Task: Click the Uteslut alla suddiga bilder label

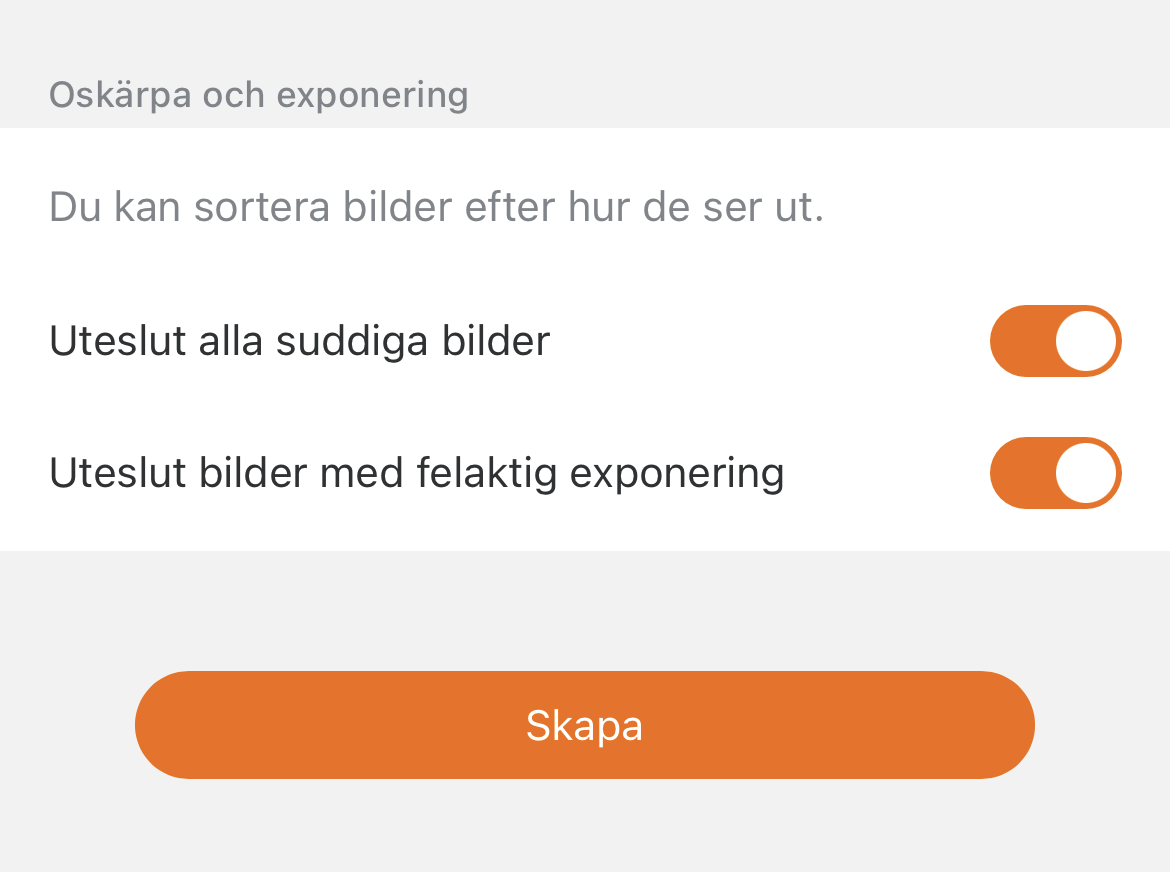Action: click(299, 341)
